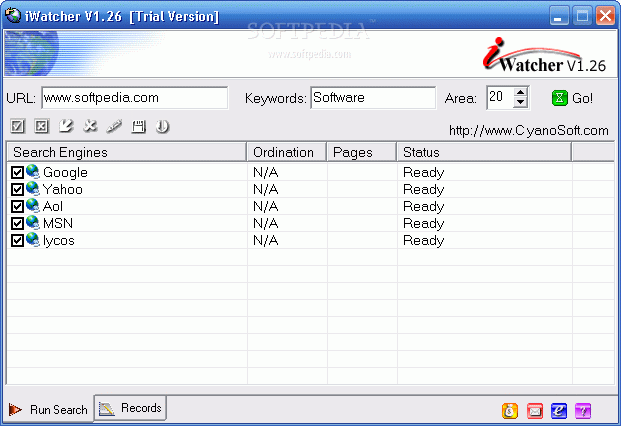Sort by the Search Engines column header
621x426 pixels.
[127, 152]
